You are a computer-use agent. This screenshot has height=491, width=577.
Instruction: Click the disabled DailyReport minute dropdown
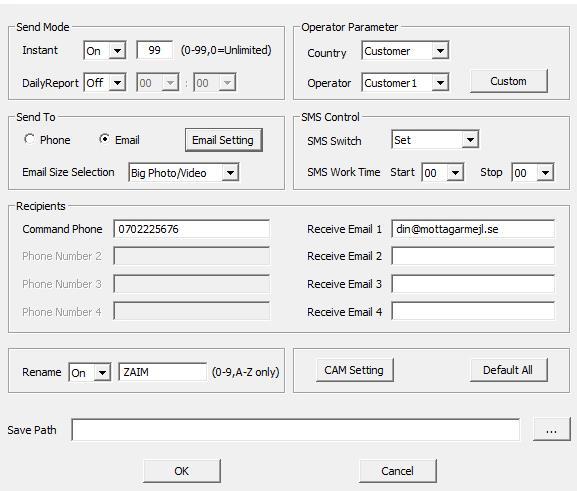coord(215,82)
